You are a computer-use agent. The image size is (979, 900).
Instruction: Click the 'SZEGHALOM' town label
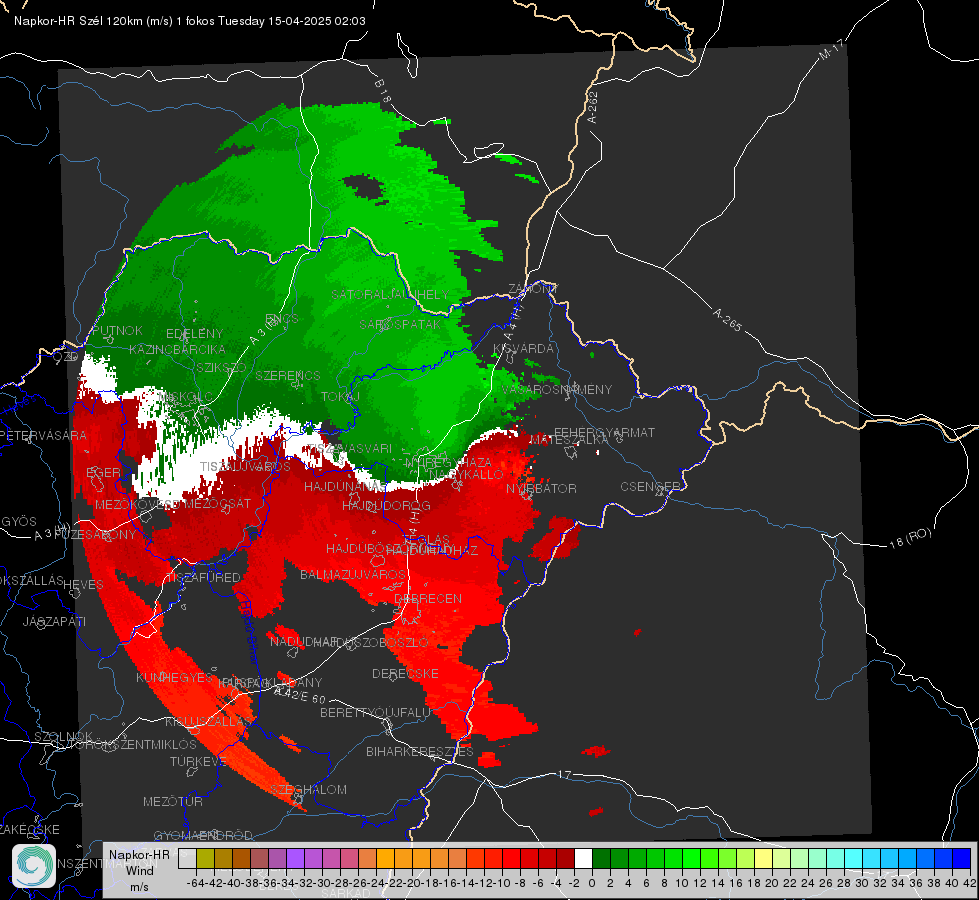pos(308,789)
